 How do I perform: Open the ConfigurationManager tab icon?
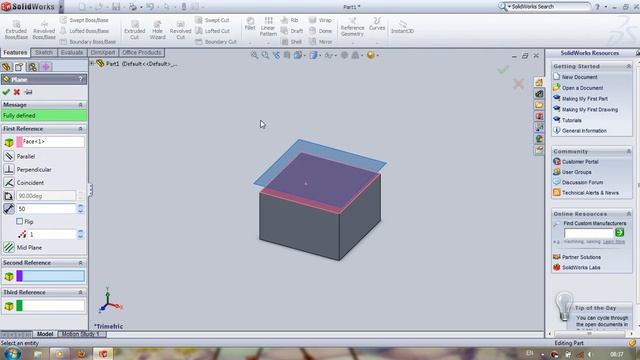[x=32, y=67]
